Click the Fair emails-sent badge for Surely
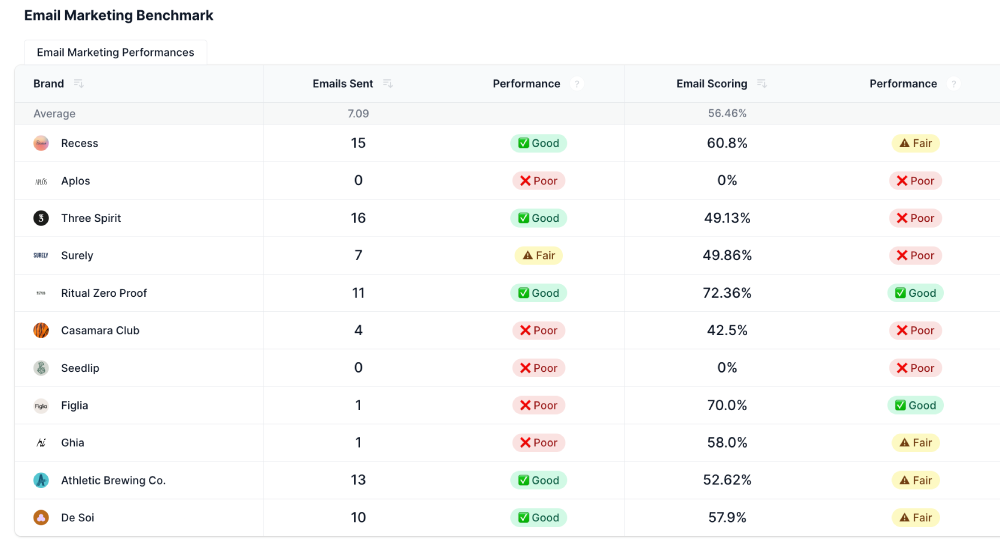 coord(538,256)
